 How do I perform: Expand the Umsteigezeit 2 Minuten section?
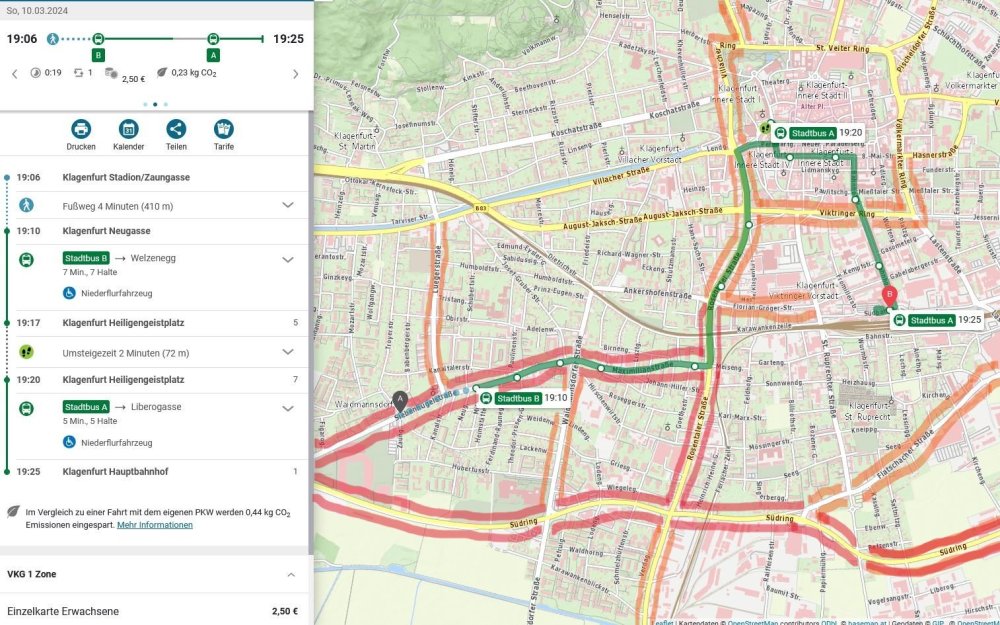288,352
